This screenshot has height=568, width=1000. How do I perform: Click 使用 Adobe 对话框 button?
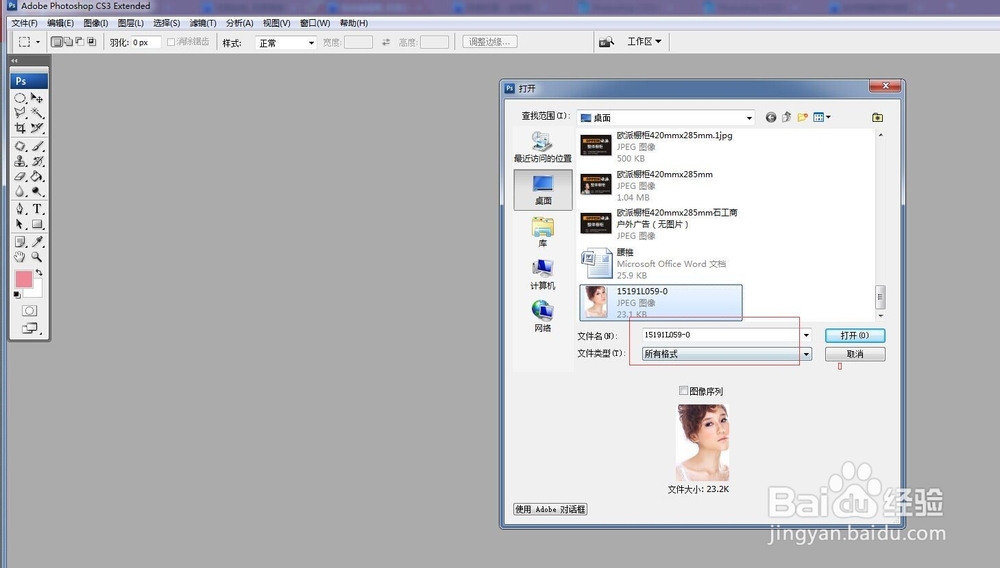[550, 509]
